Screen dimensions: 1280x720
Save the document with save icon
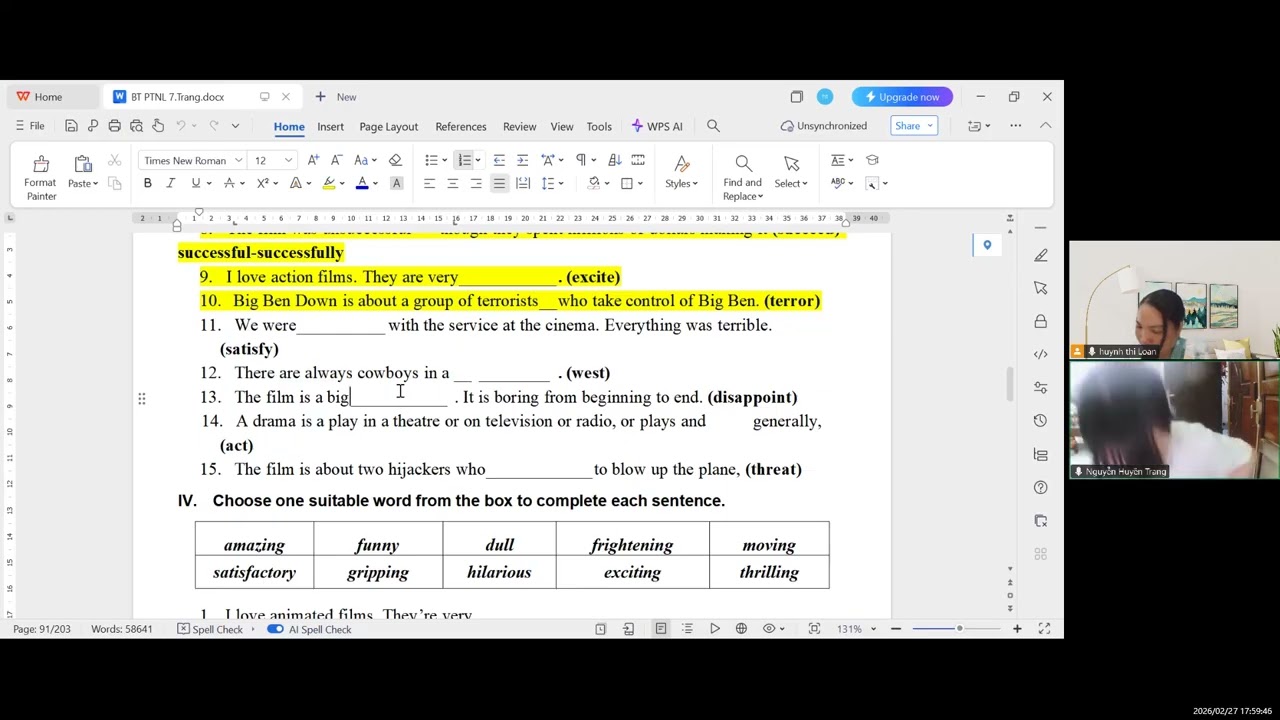tap(71, 126)
